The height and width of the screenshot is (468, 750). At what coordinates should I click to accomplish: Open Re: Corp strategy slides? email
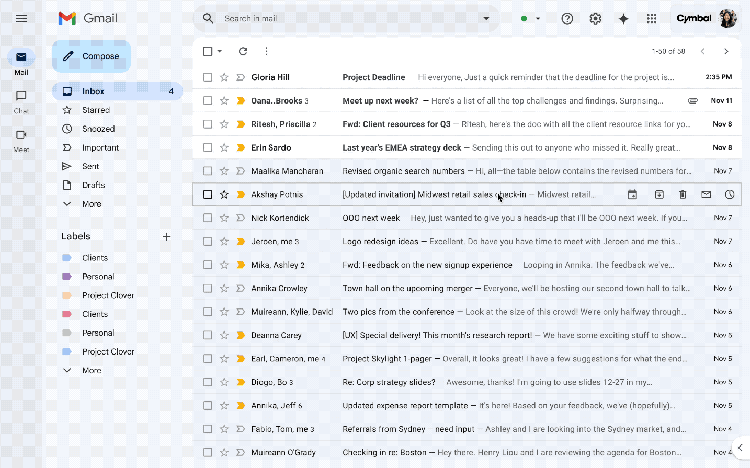(467, 382)
